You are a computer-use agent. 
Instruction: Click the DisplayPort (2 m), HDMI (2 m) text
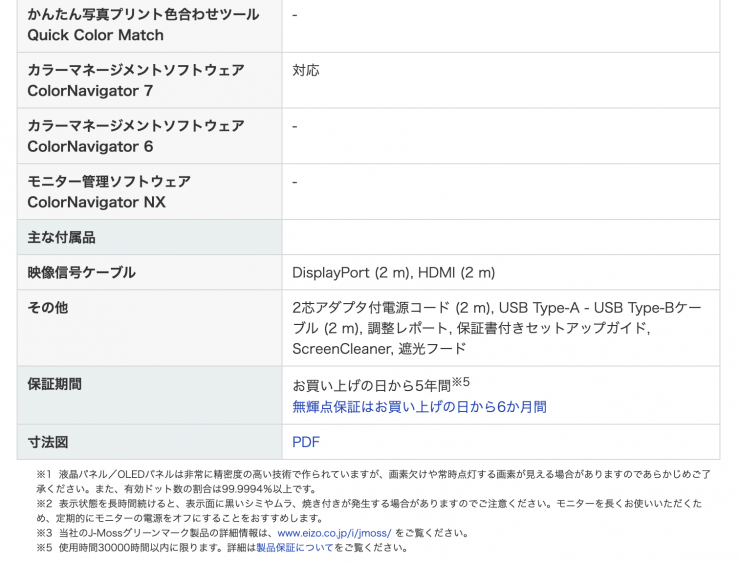click(393, 273)
